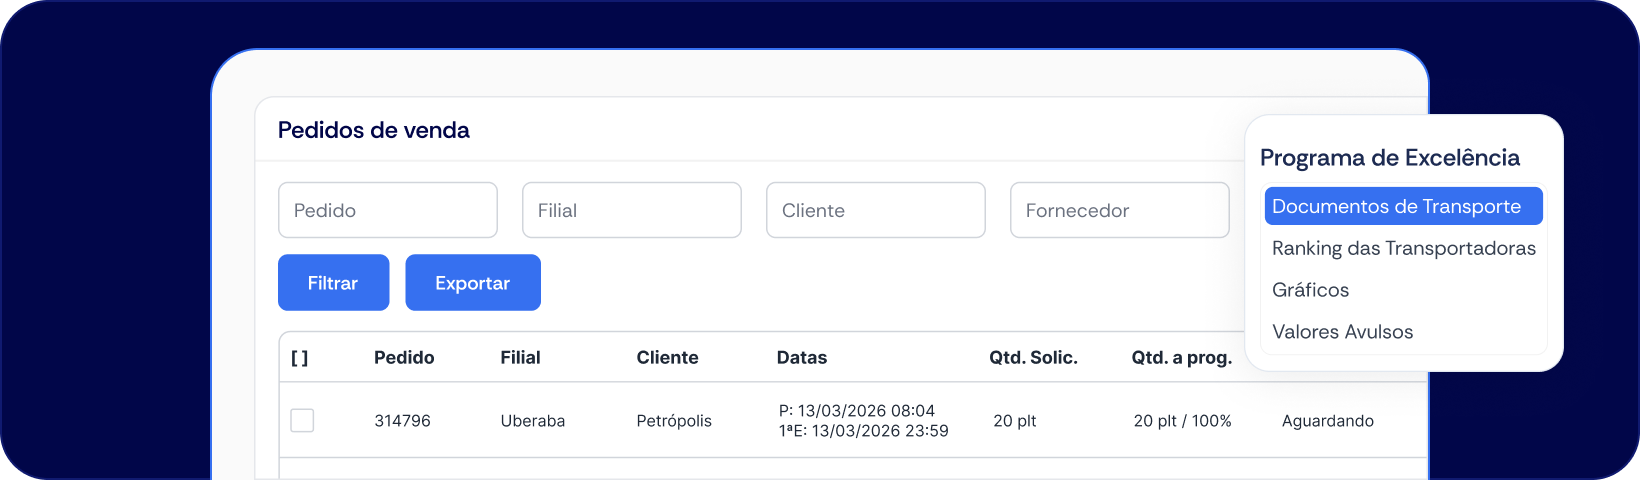Click the Filial column header
This screenshot has width=1640, height=480.
520,357
